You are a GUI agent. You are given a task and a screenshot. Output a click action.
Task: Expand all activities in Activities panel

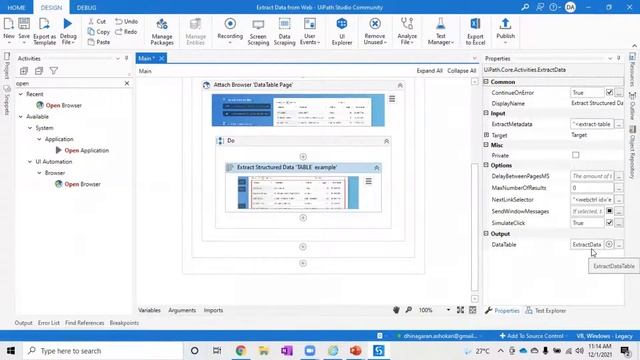click(24, 71)
